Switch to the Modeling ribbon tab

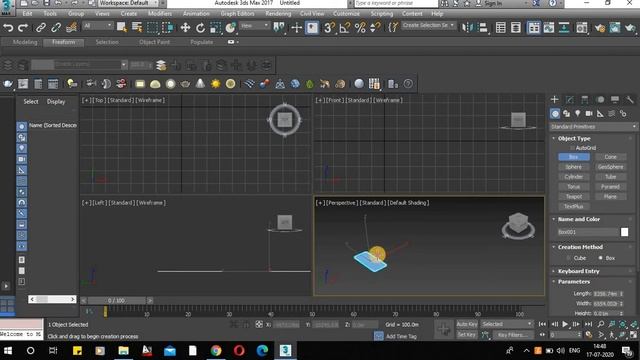point(25,42)
